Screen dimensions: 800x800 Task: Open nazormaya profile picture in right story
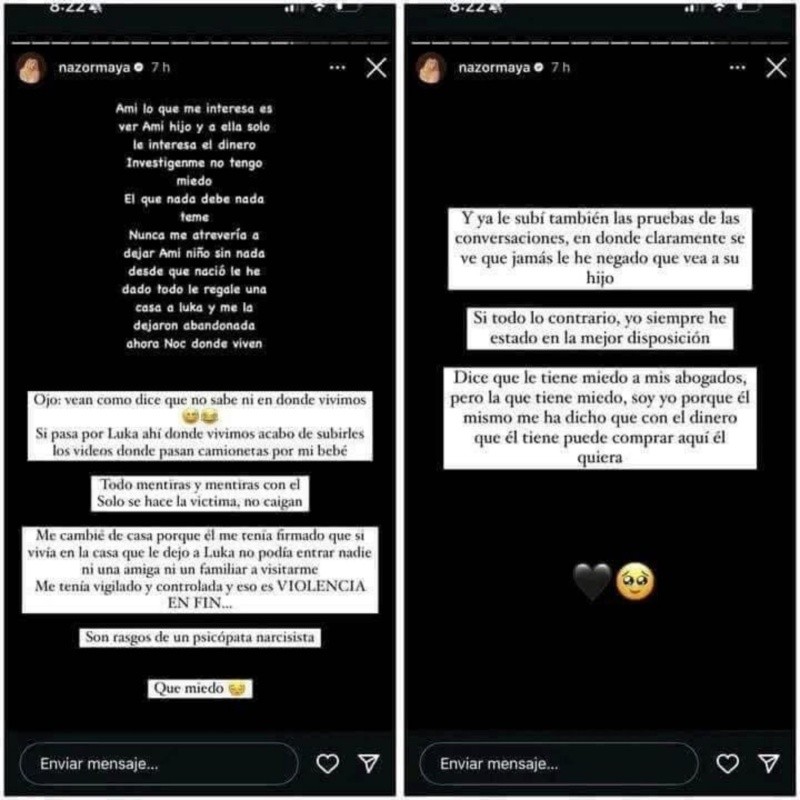pos(431,68)
